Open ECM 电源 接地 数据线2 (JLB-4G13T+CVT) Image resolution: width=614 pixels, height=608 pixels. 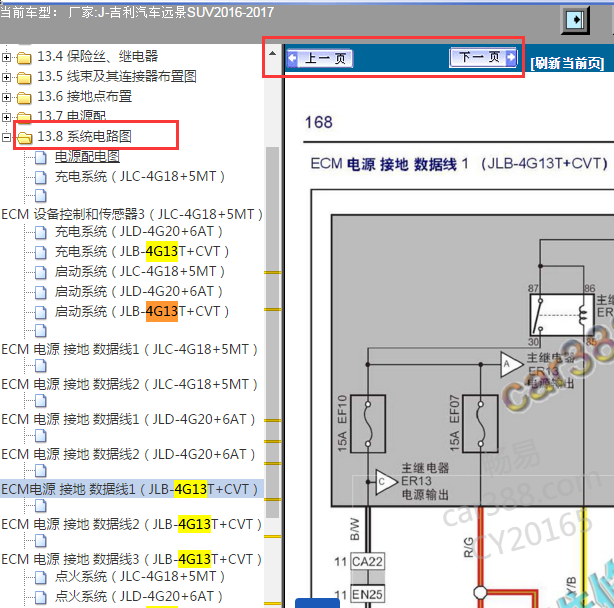131,524
